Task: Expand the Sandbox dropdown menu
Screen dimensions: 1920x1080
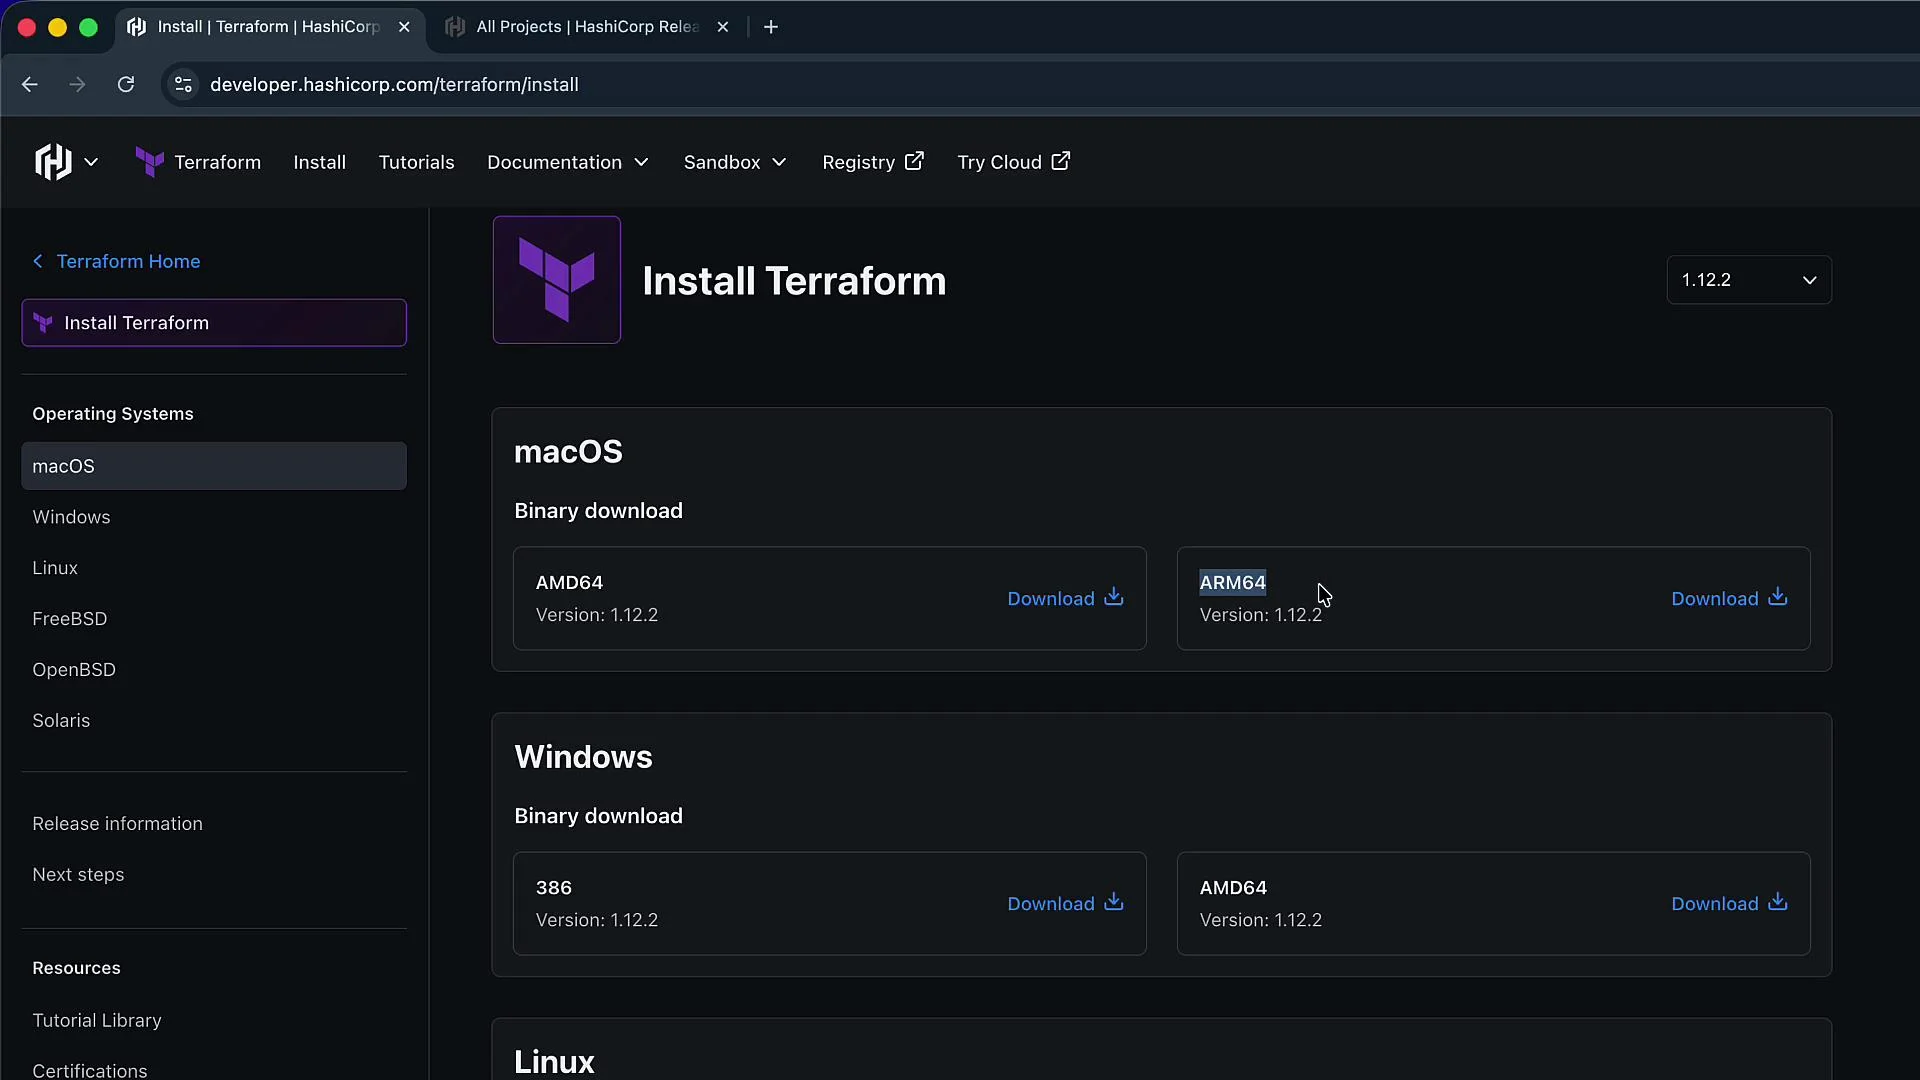Action: (x=735, y=162)
